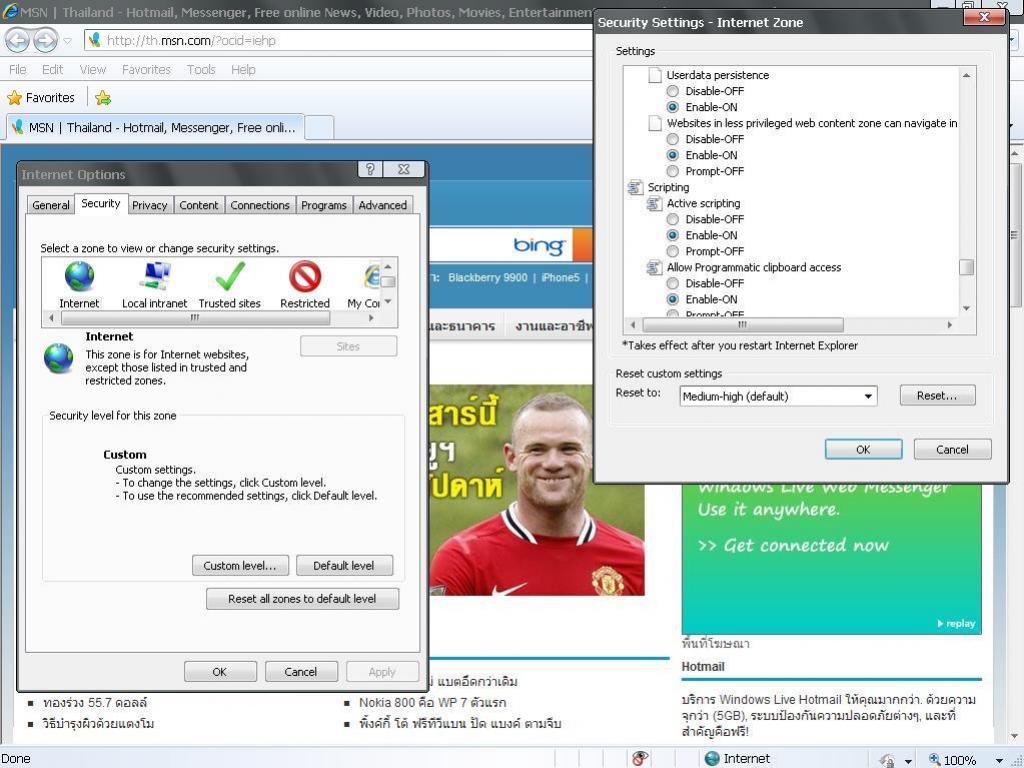Select Enable for Userdata persistence

(x=673, y=107)
